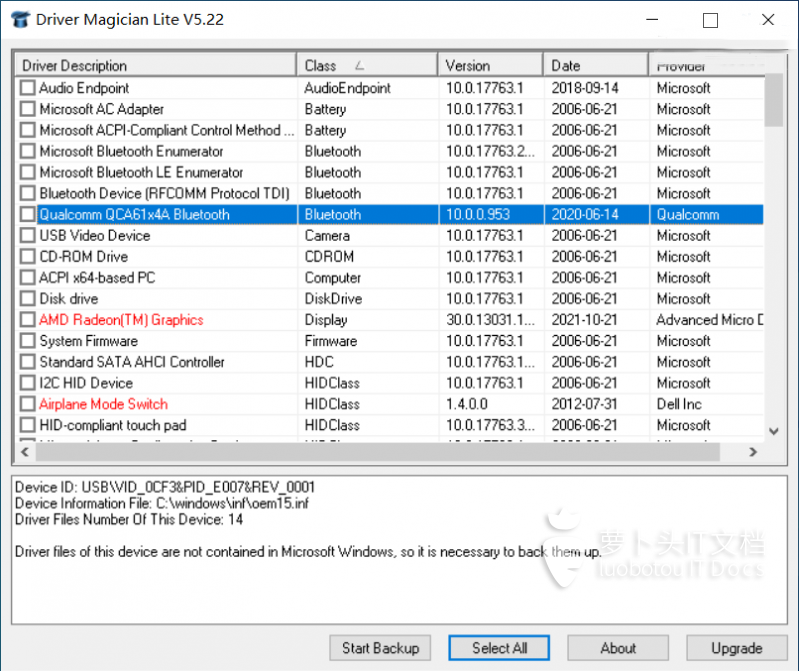The image size is (799, 671).
Task: Sort the list by Class column header
Action: (x=366, y=66)
